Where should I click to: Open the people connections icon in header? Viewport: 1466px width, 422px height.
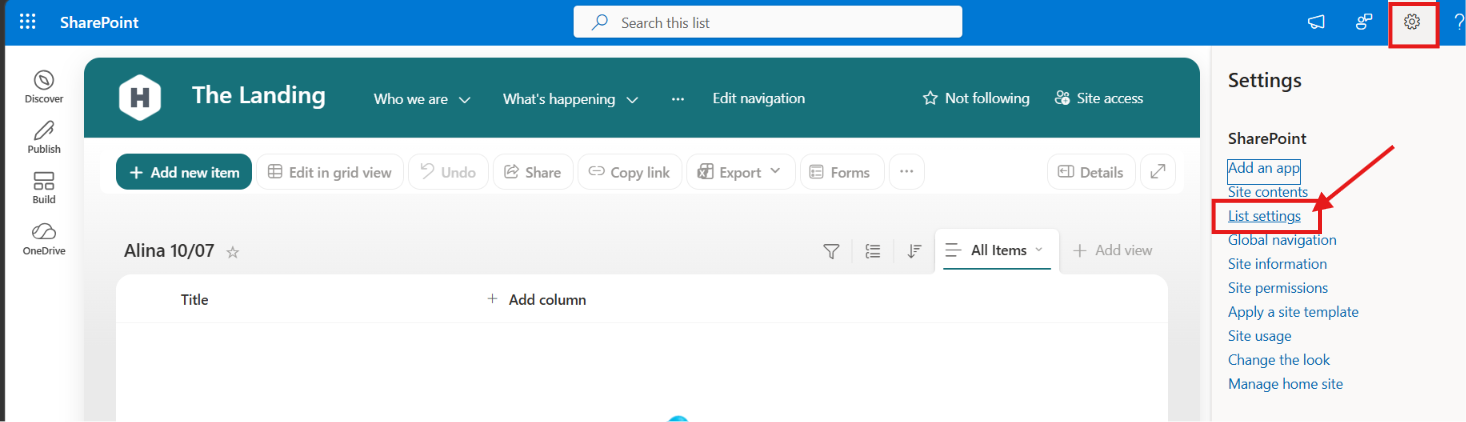[1364, 22]
